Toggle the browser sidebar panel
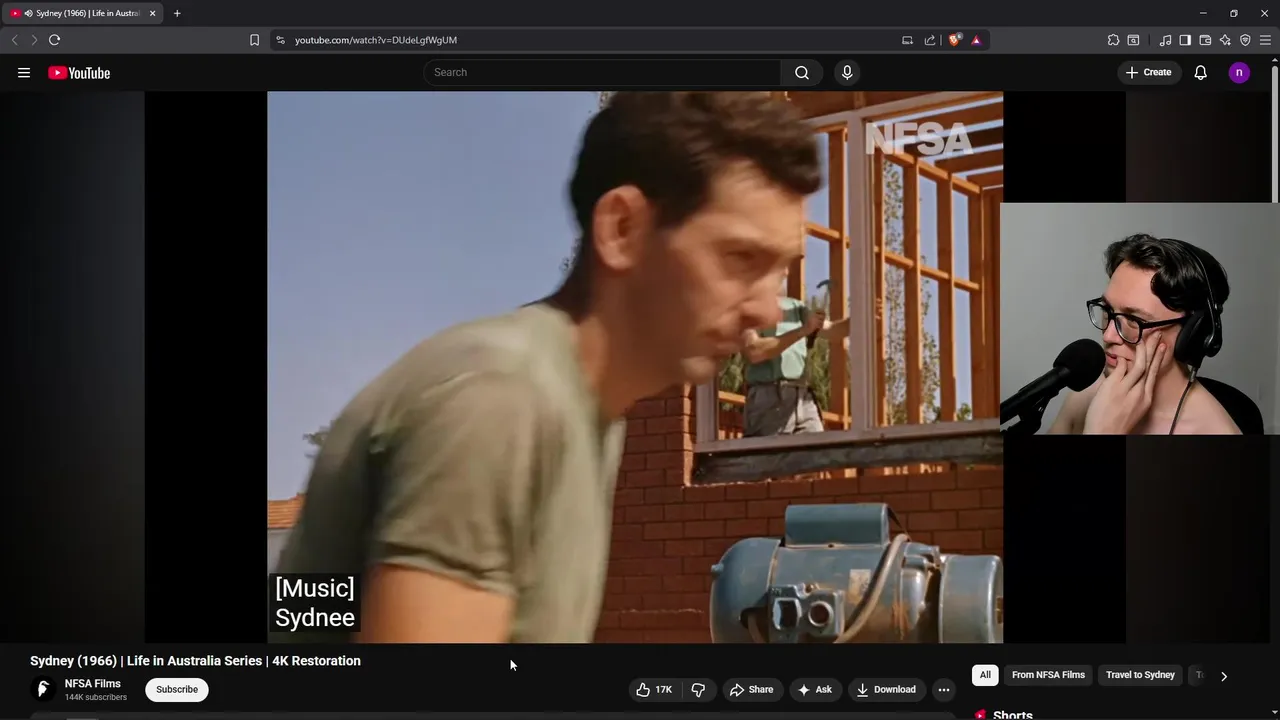Viewport: 1280px width, 720px height. coord(1185,40)
